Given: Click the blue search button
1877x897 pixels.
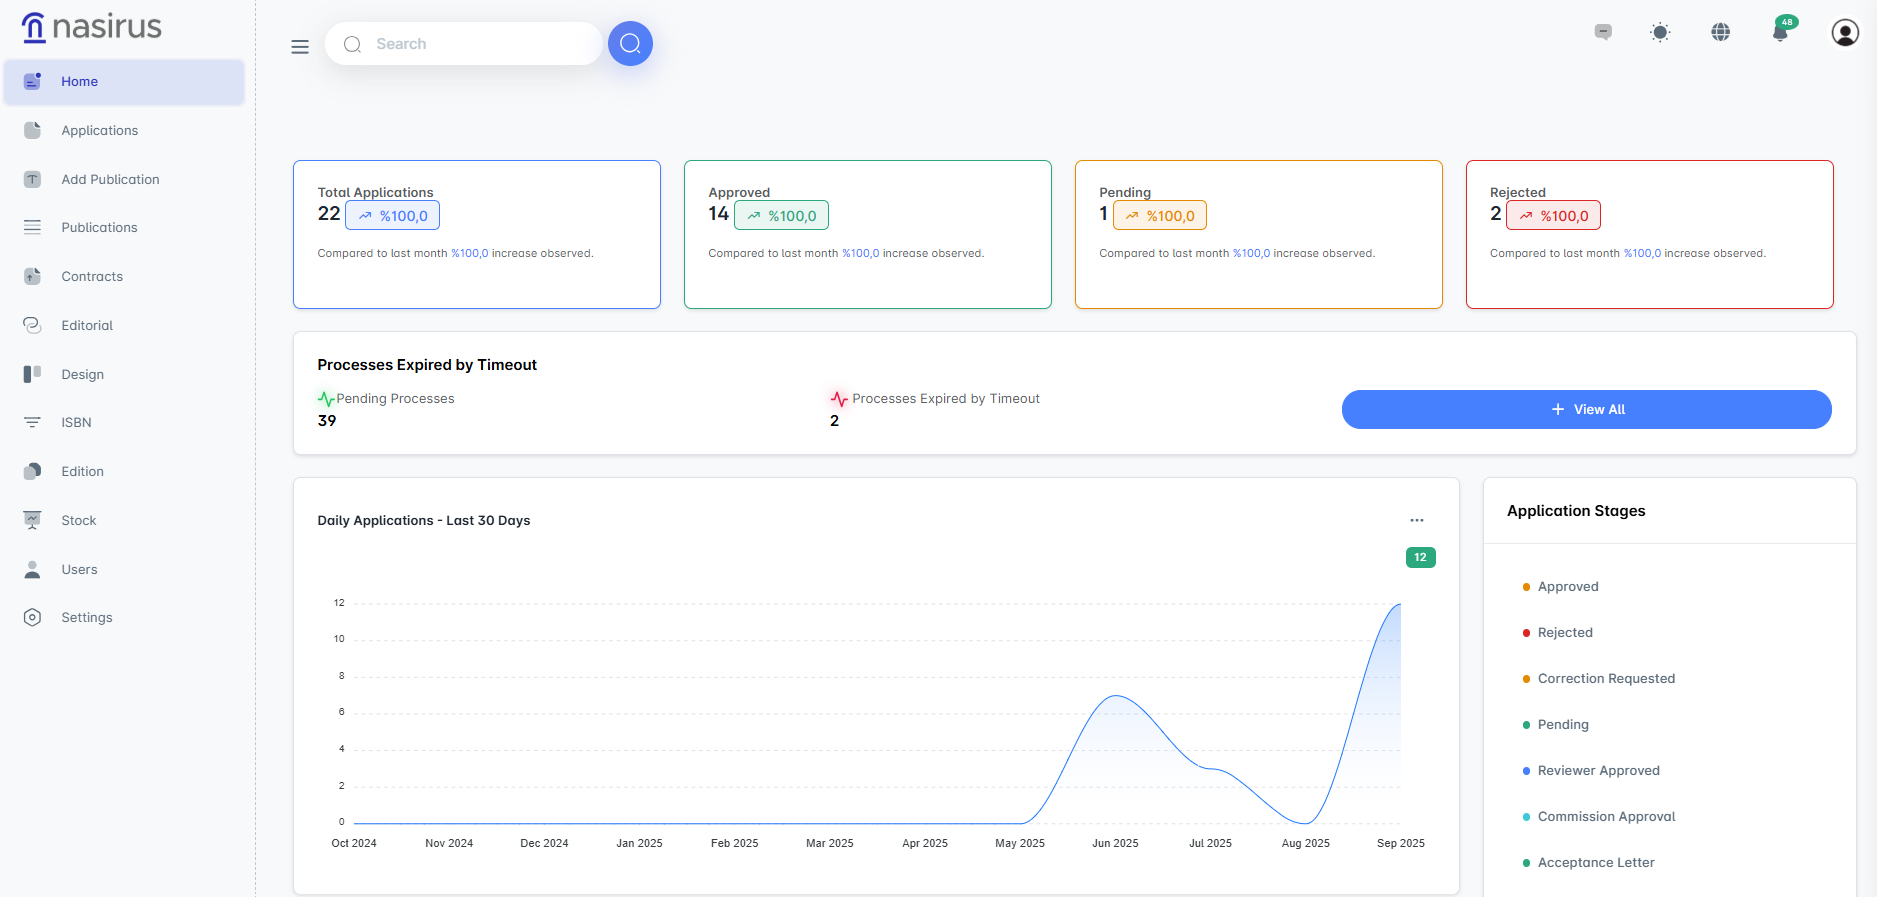Looking at the screenshot, I should pos(630,44).
